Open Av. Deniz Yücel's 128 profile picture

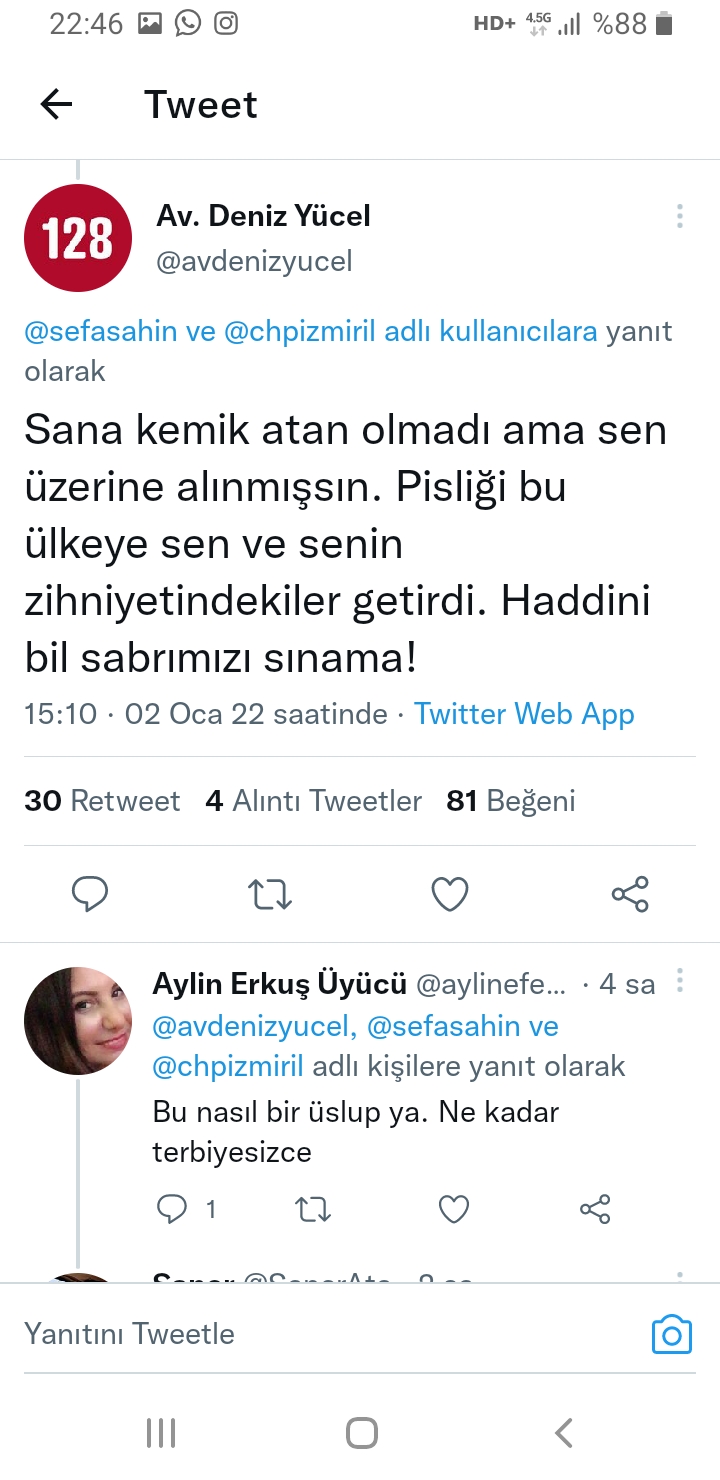point(78,238)
